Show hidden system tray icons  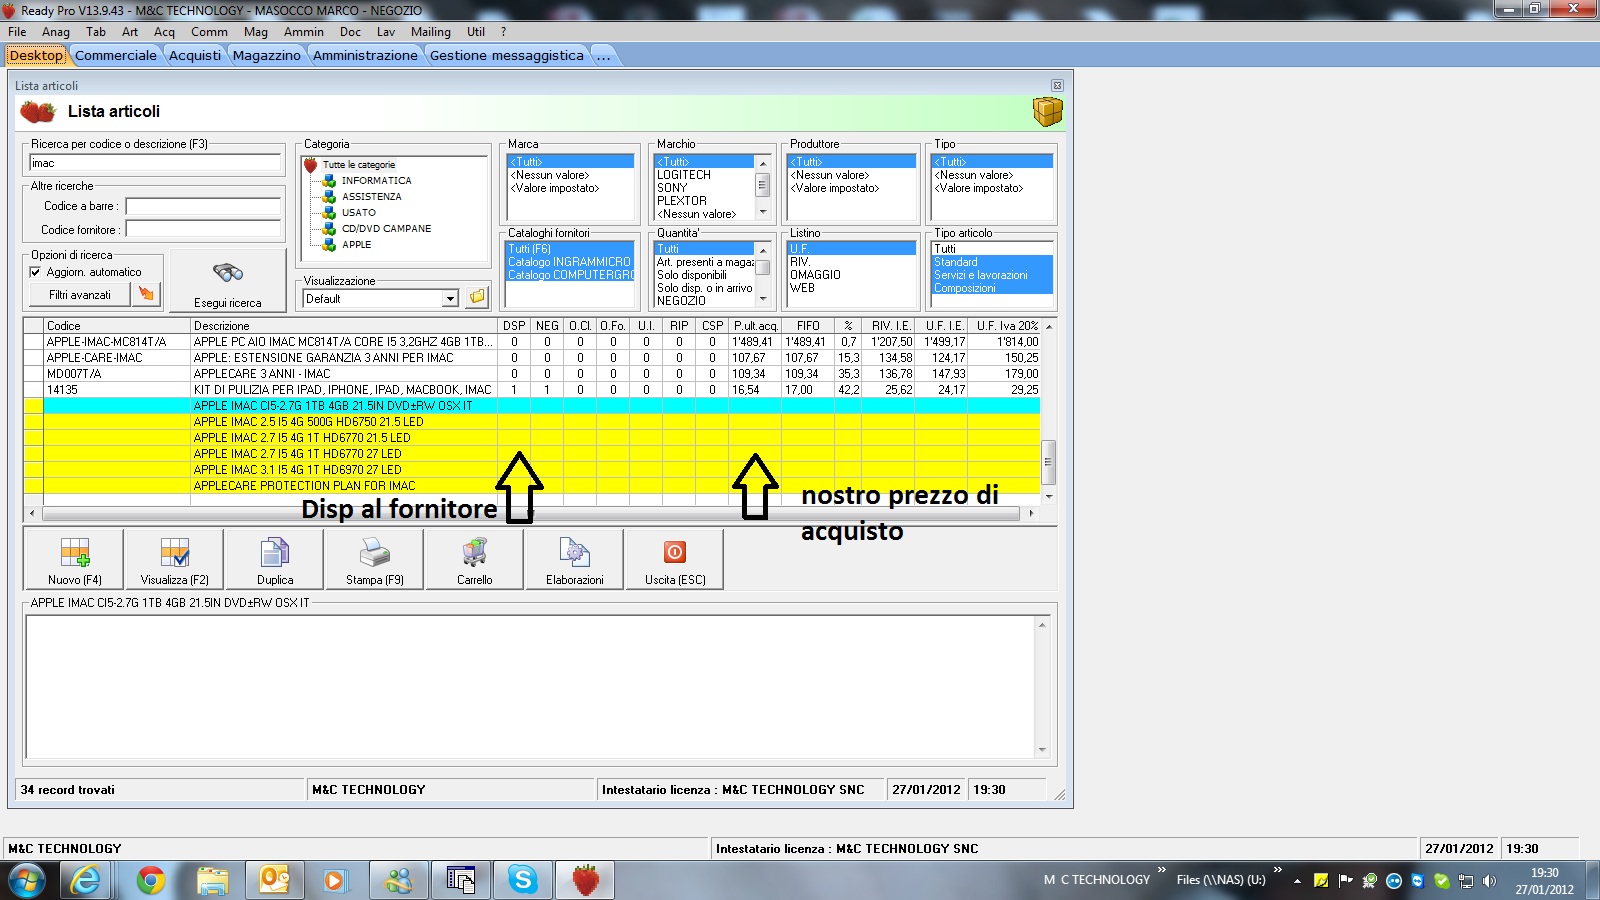[1297, 881]
